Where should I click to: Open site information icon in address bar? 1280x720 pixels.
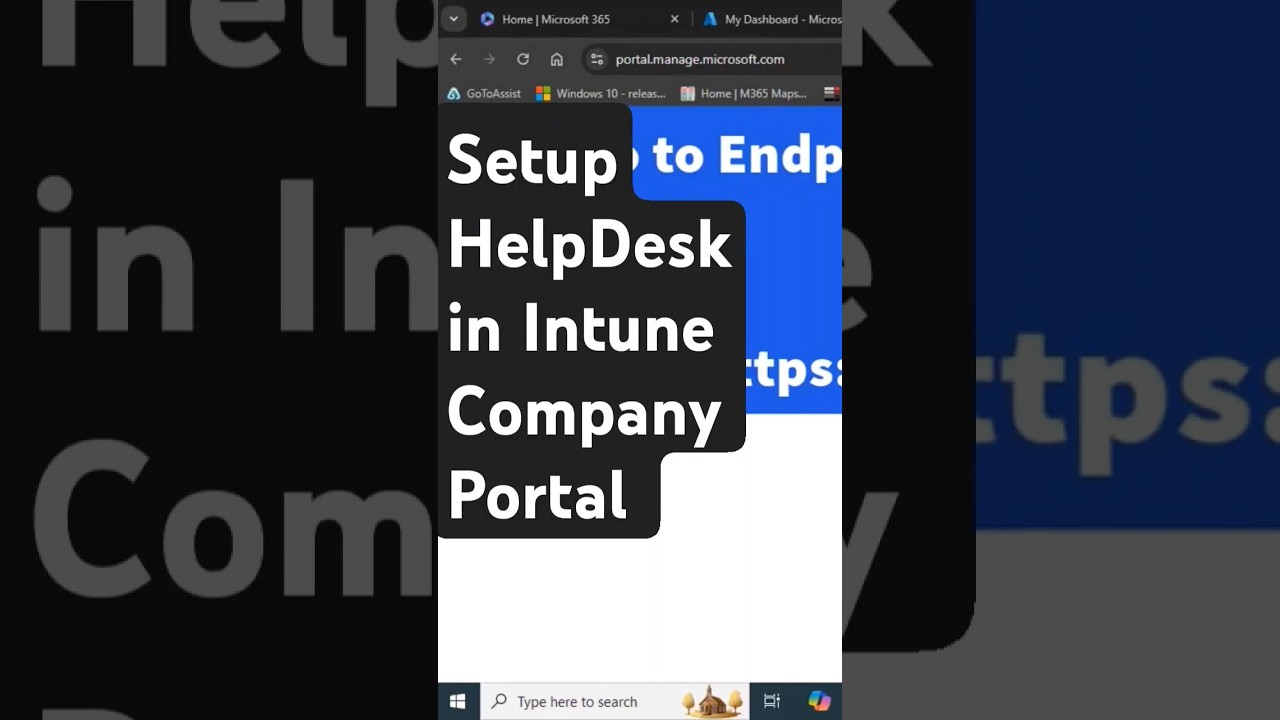[x=597, y=59]
